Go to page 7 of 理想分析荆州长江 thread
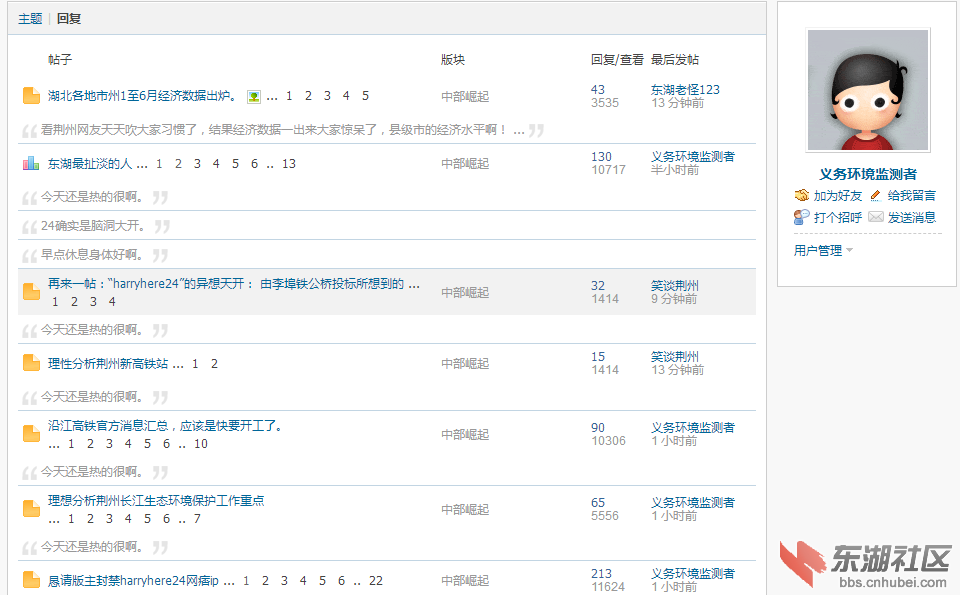The width and height of the screenshot is (960, 595). click(197, 518)
